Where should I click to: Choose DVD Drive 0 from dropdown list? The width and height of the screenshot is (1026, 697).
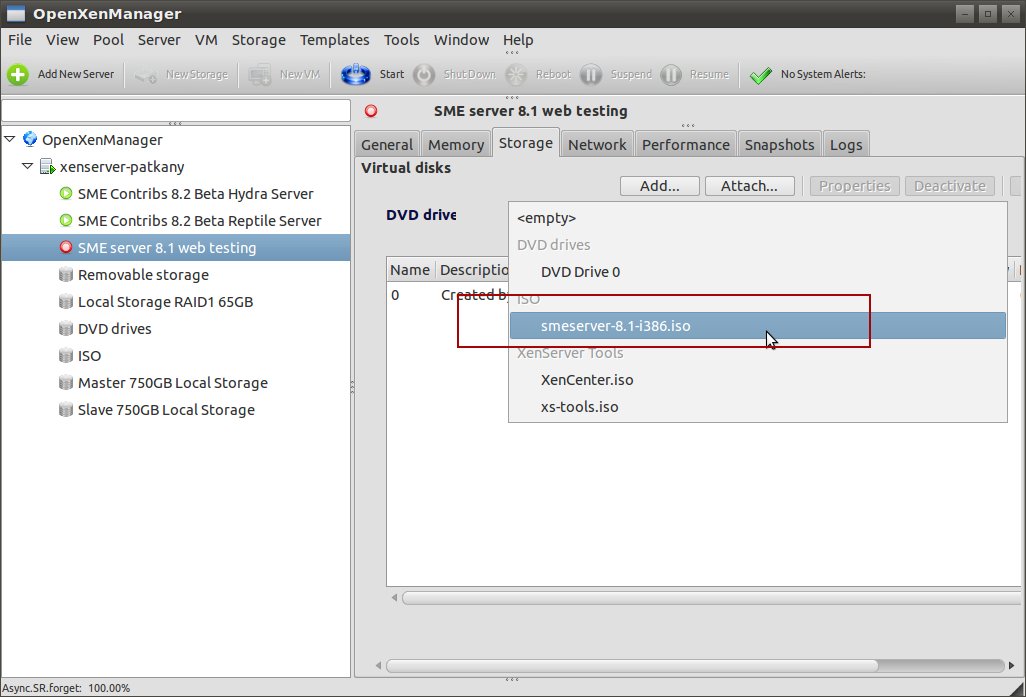pyautogui.click(x=758, y=272)
